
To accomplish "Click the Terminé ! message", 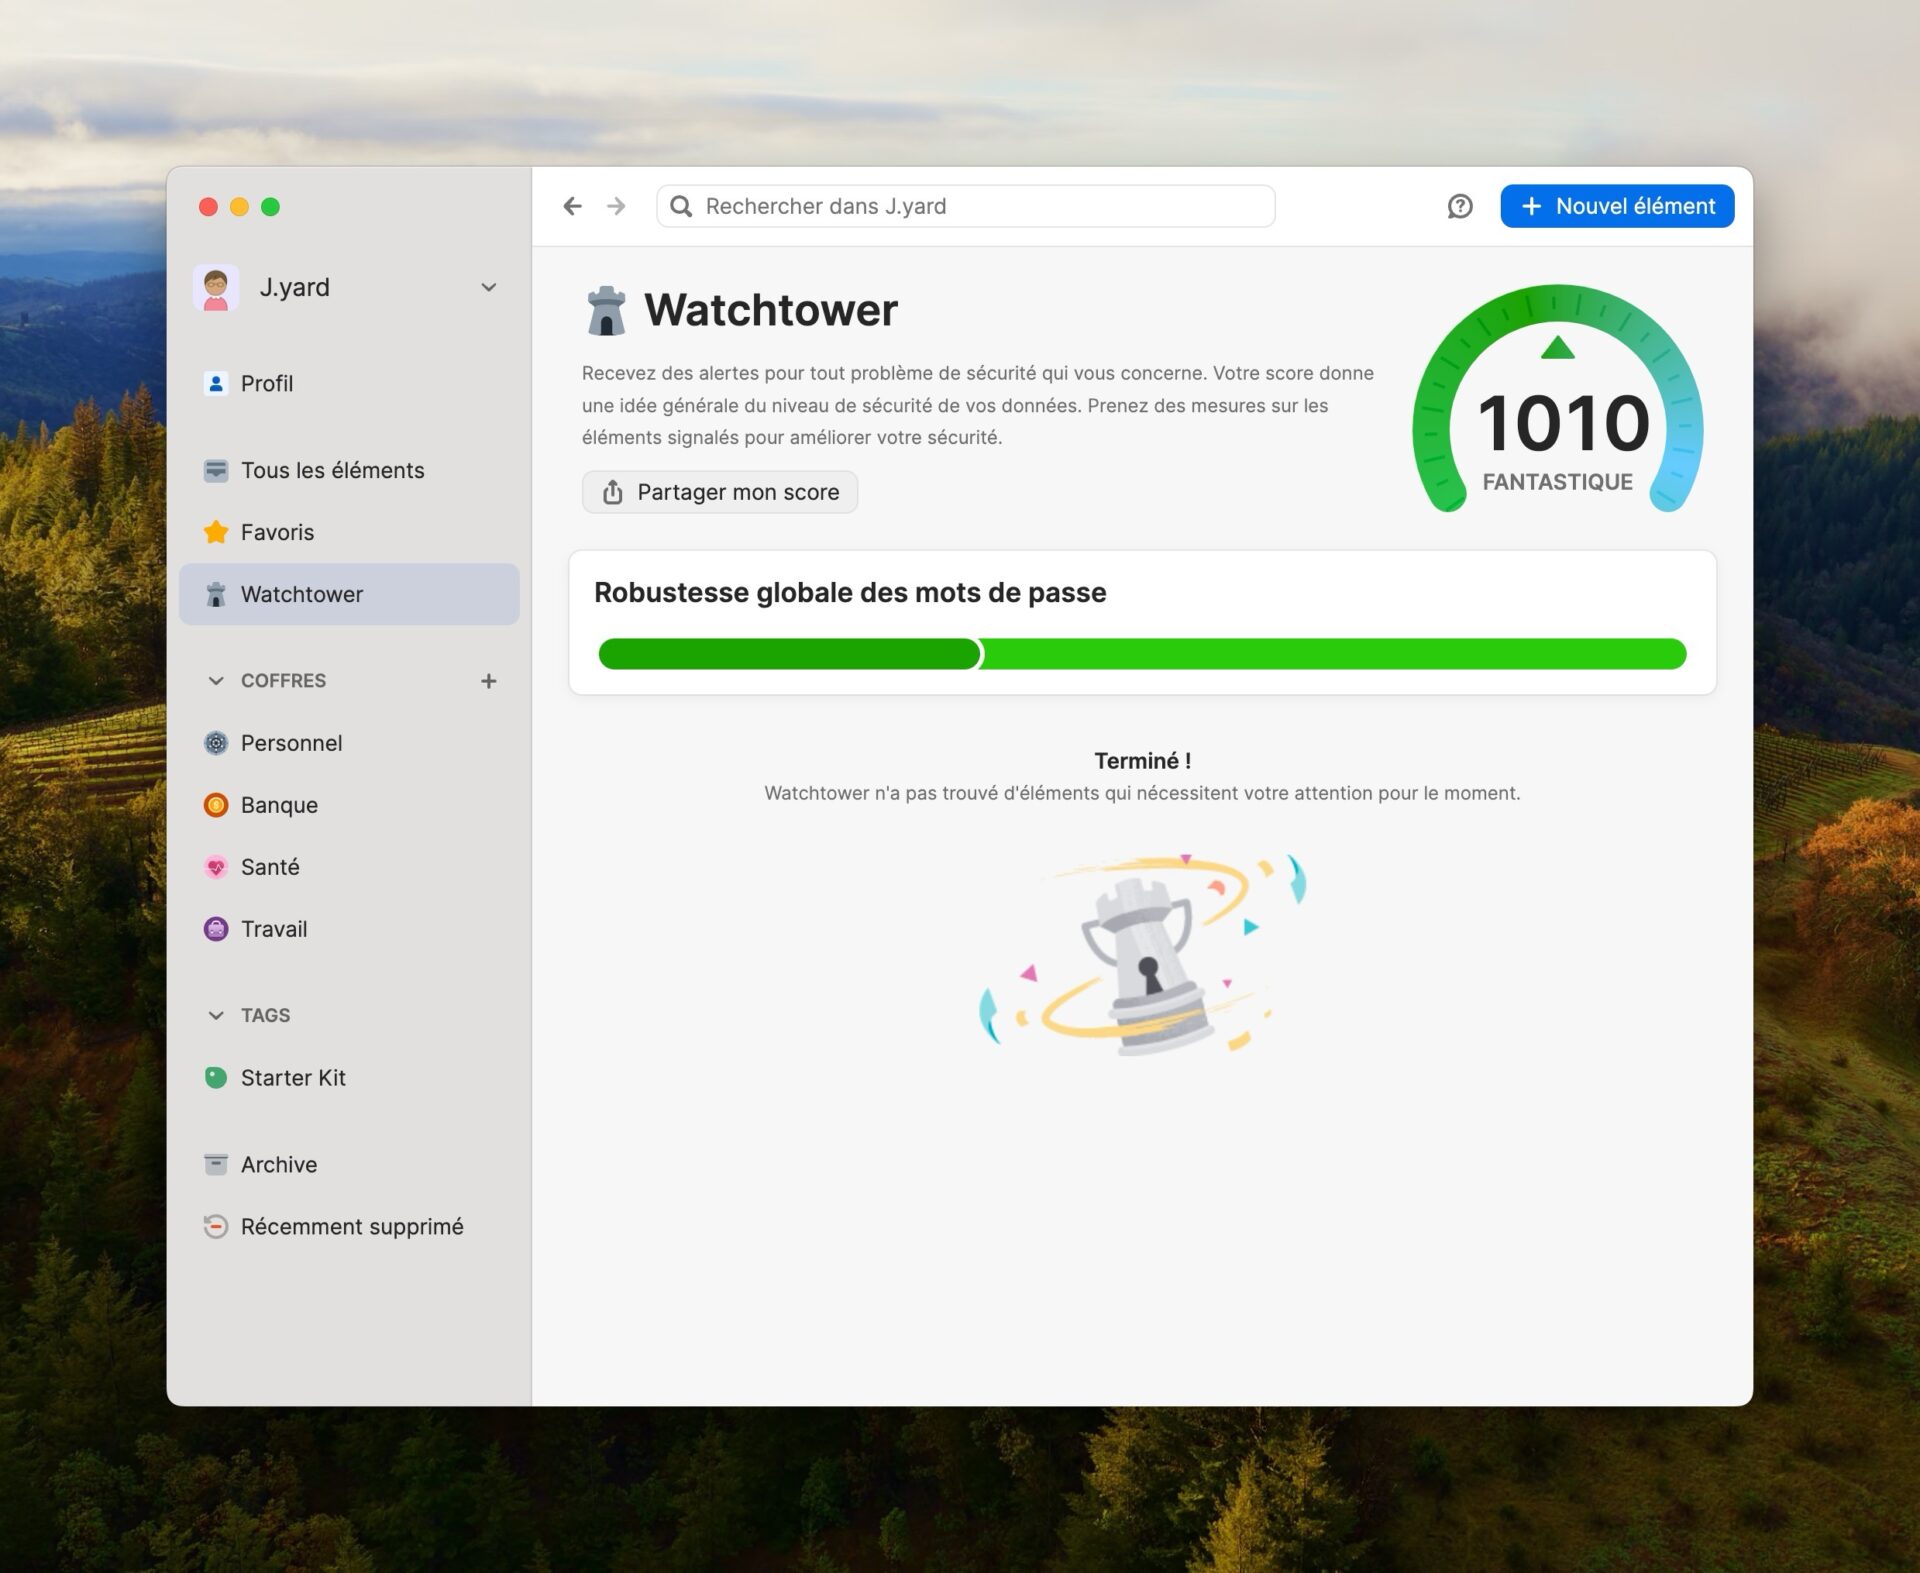I will pyautogui.click(x=1142, y=761).
